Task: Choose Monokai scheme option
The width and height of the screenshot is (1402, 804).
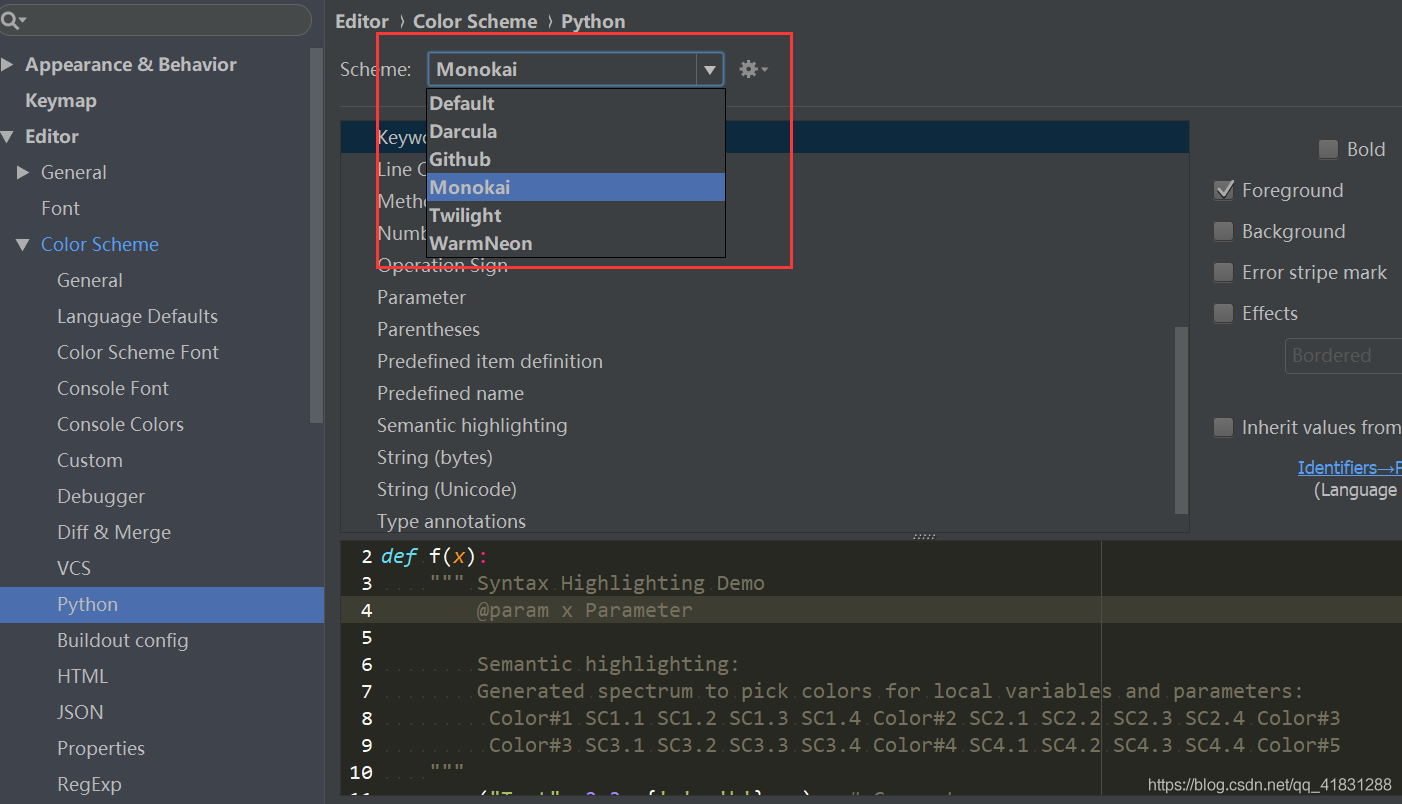Action: point(575,187)
